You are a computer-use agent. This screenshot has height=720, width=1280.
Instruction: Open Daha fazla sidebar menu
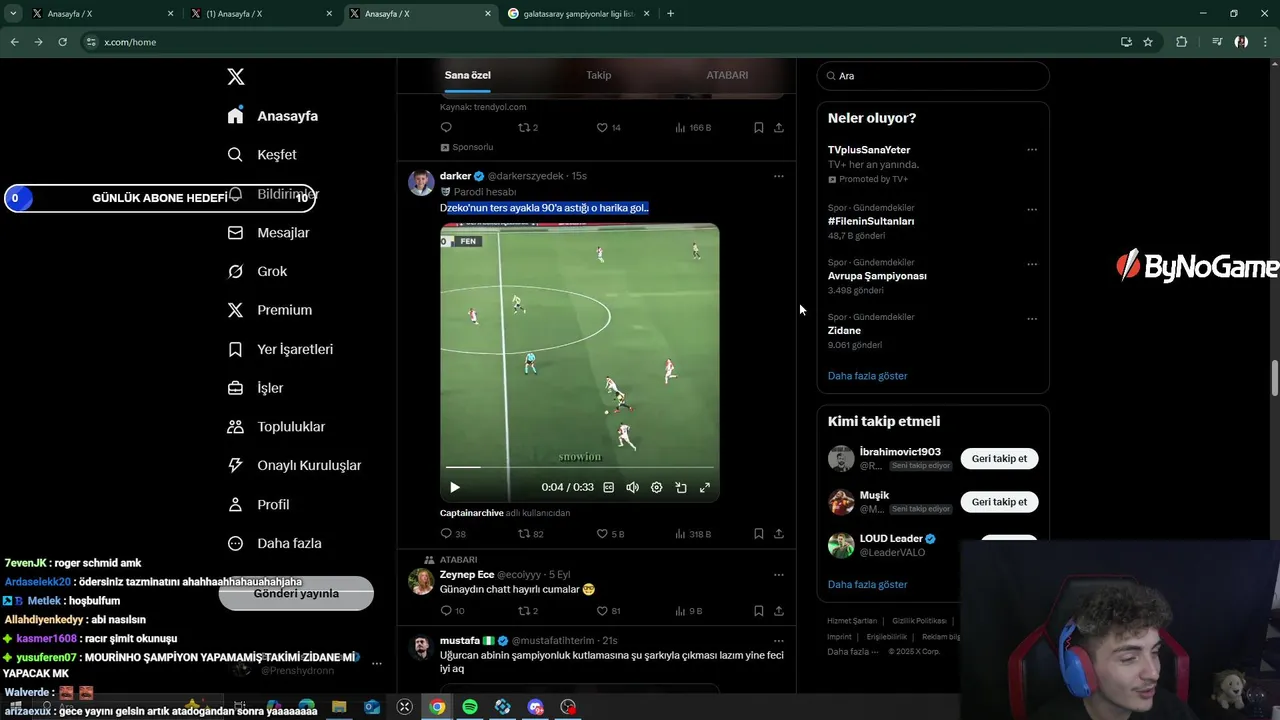(274, 544)
